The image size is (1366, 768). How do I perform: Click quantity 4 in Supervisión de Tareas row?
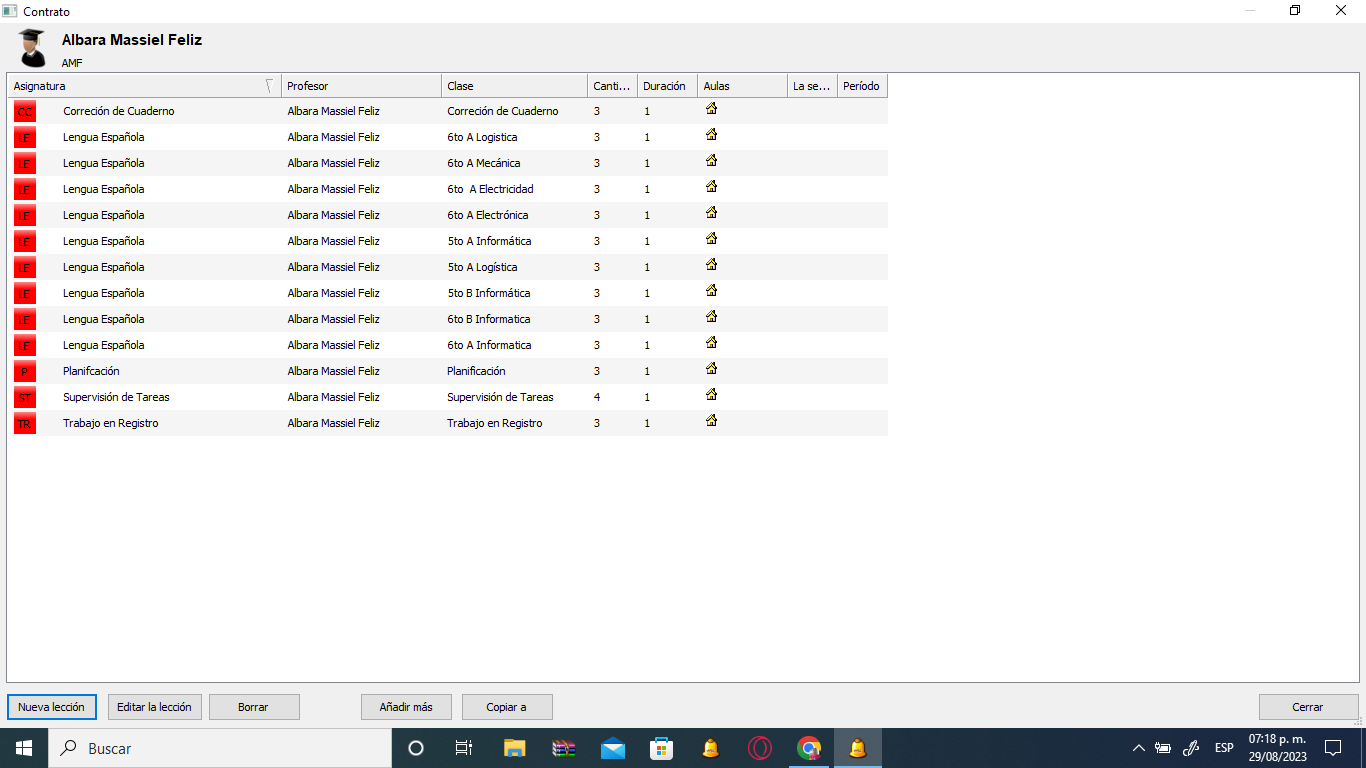click(597, 397)
